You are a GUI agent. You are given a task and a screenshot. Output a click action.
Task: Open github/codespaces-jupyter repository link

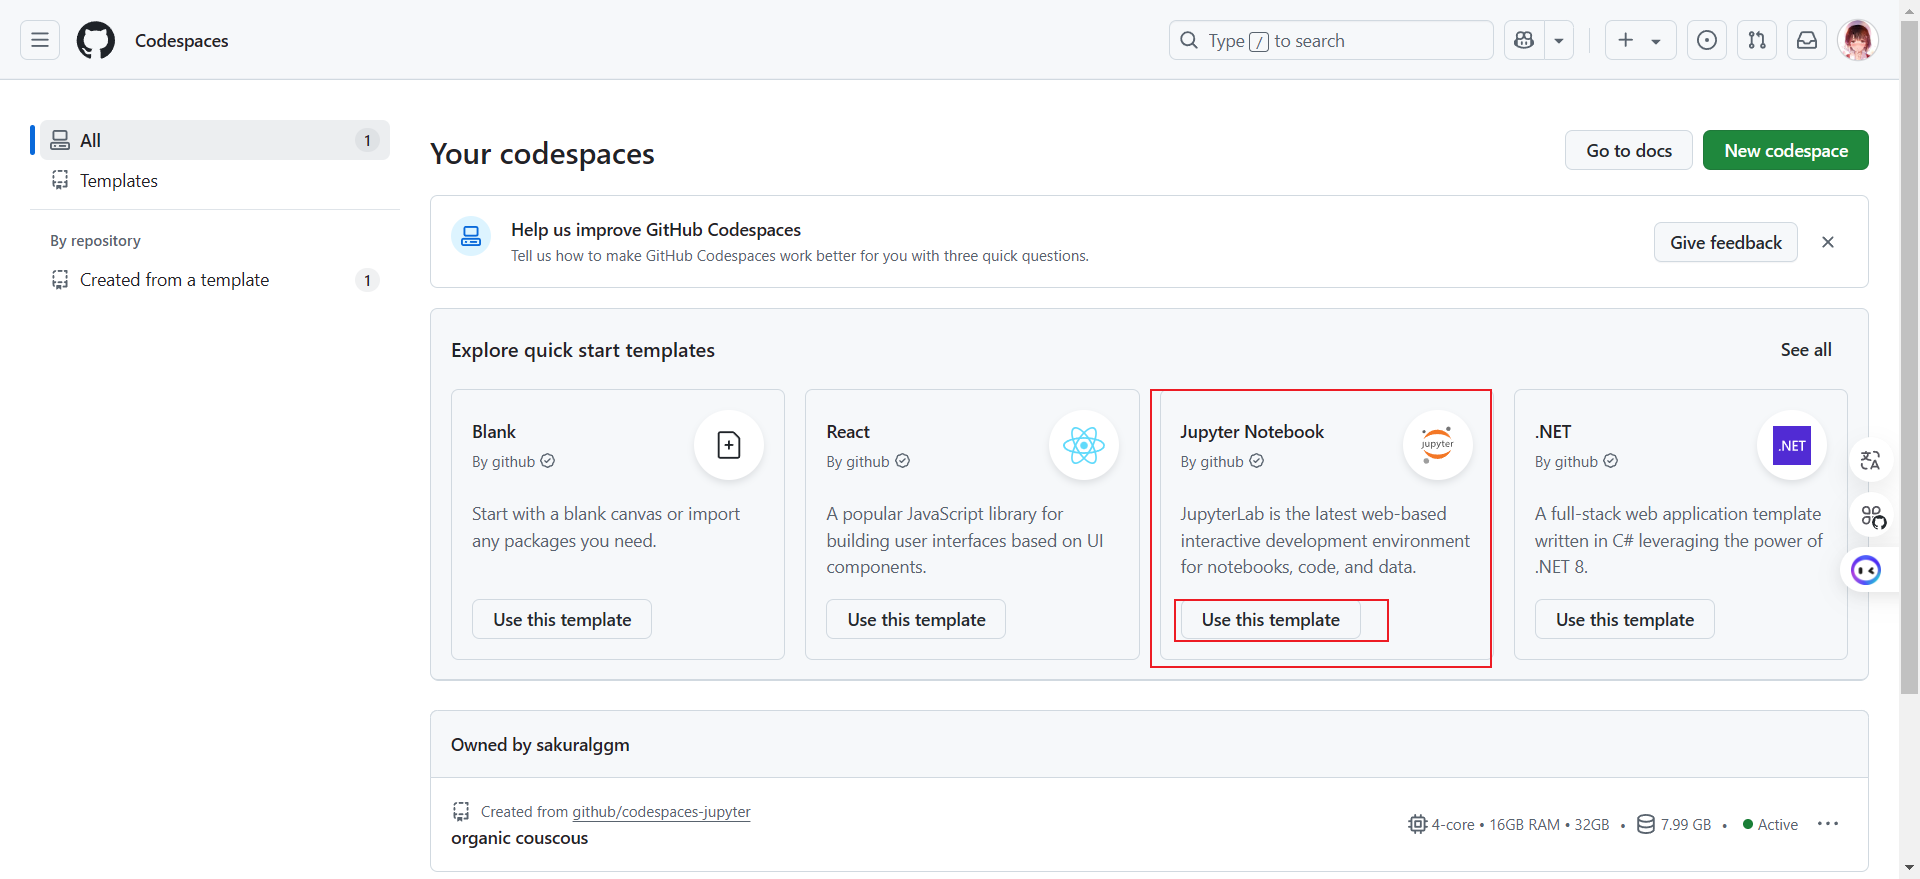coord(661,812)
